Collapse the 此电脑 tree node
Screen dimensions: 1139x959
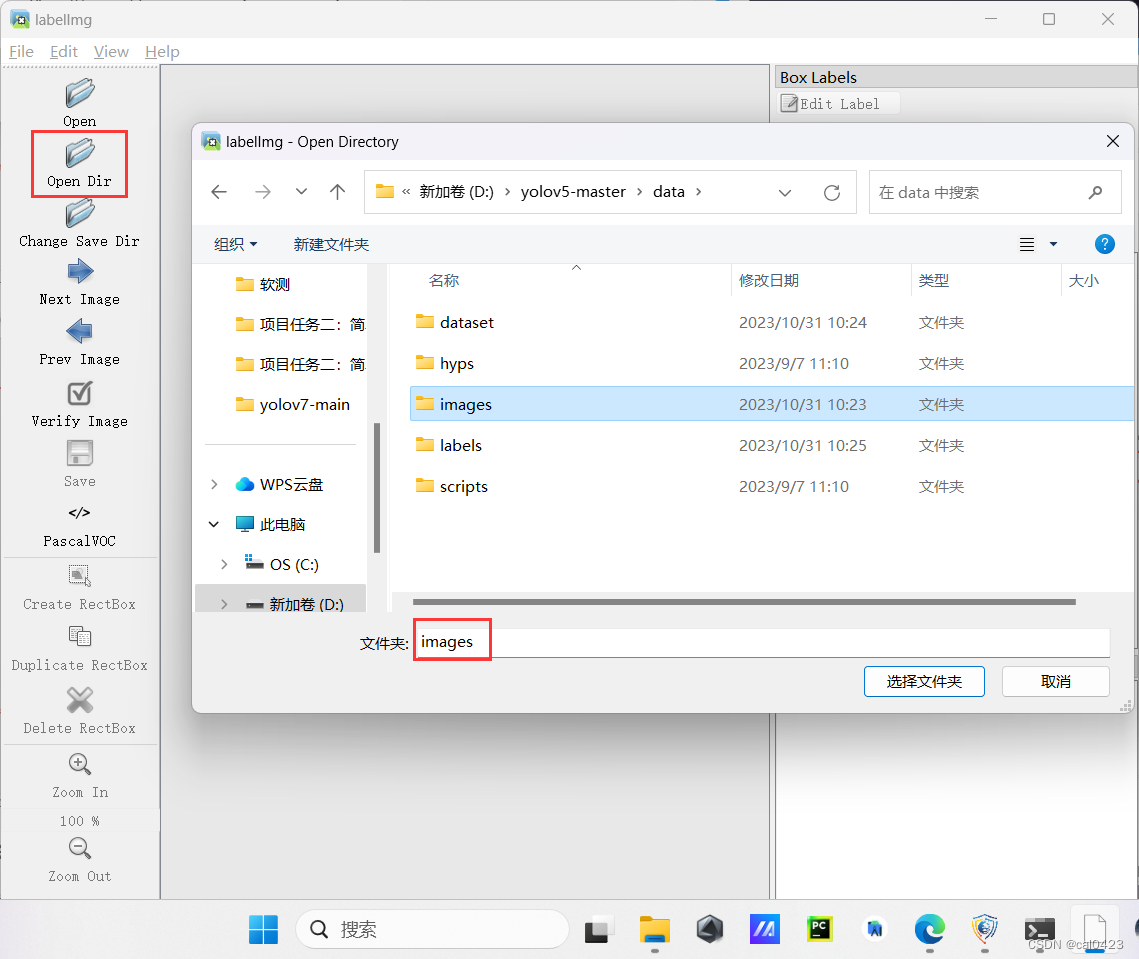coord(214,525)
